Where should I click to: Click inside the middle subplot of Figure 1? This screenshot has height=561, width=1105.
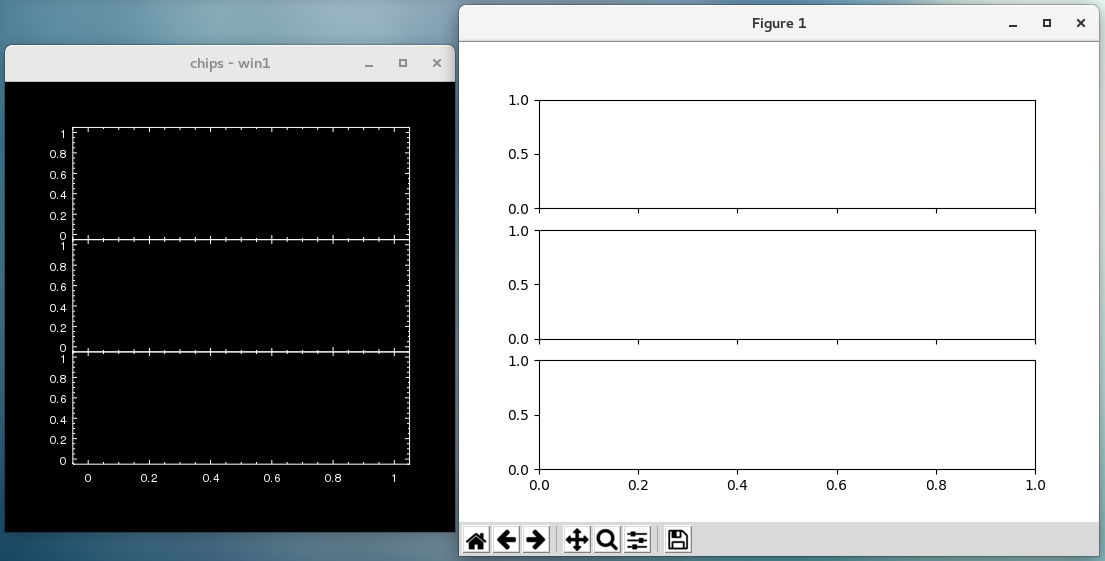click(x=786, y=285)
